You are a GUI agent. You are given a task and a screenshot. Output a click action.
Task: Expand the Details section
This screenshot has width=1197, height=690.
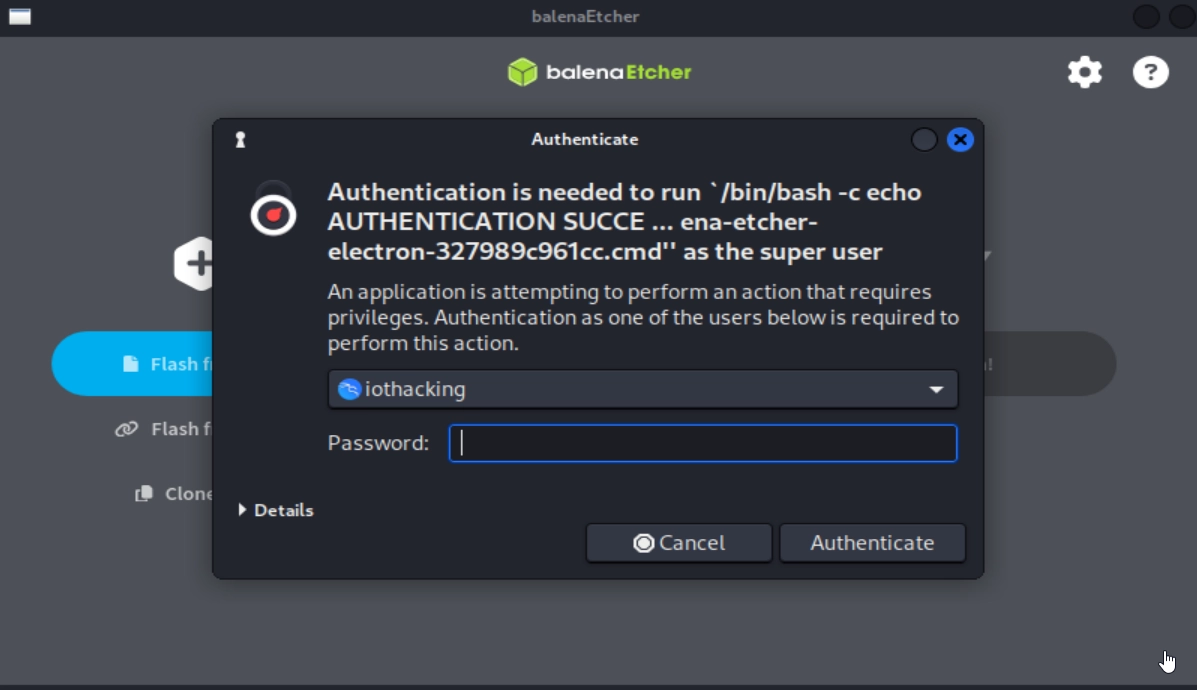coord(275,510)
